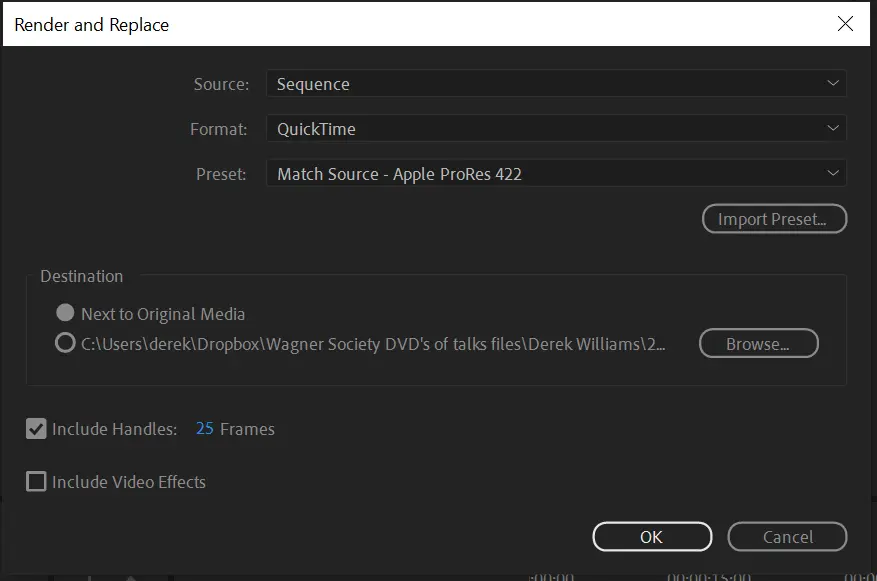Enable the Include Video Effects checkbox
Image resolution: width=877 pixels, height=581 pixels.
tap(36, 482)
